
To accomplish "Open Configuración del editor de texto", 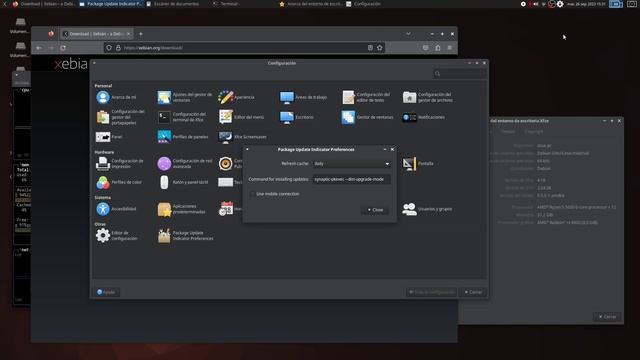I will 366,97.
